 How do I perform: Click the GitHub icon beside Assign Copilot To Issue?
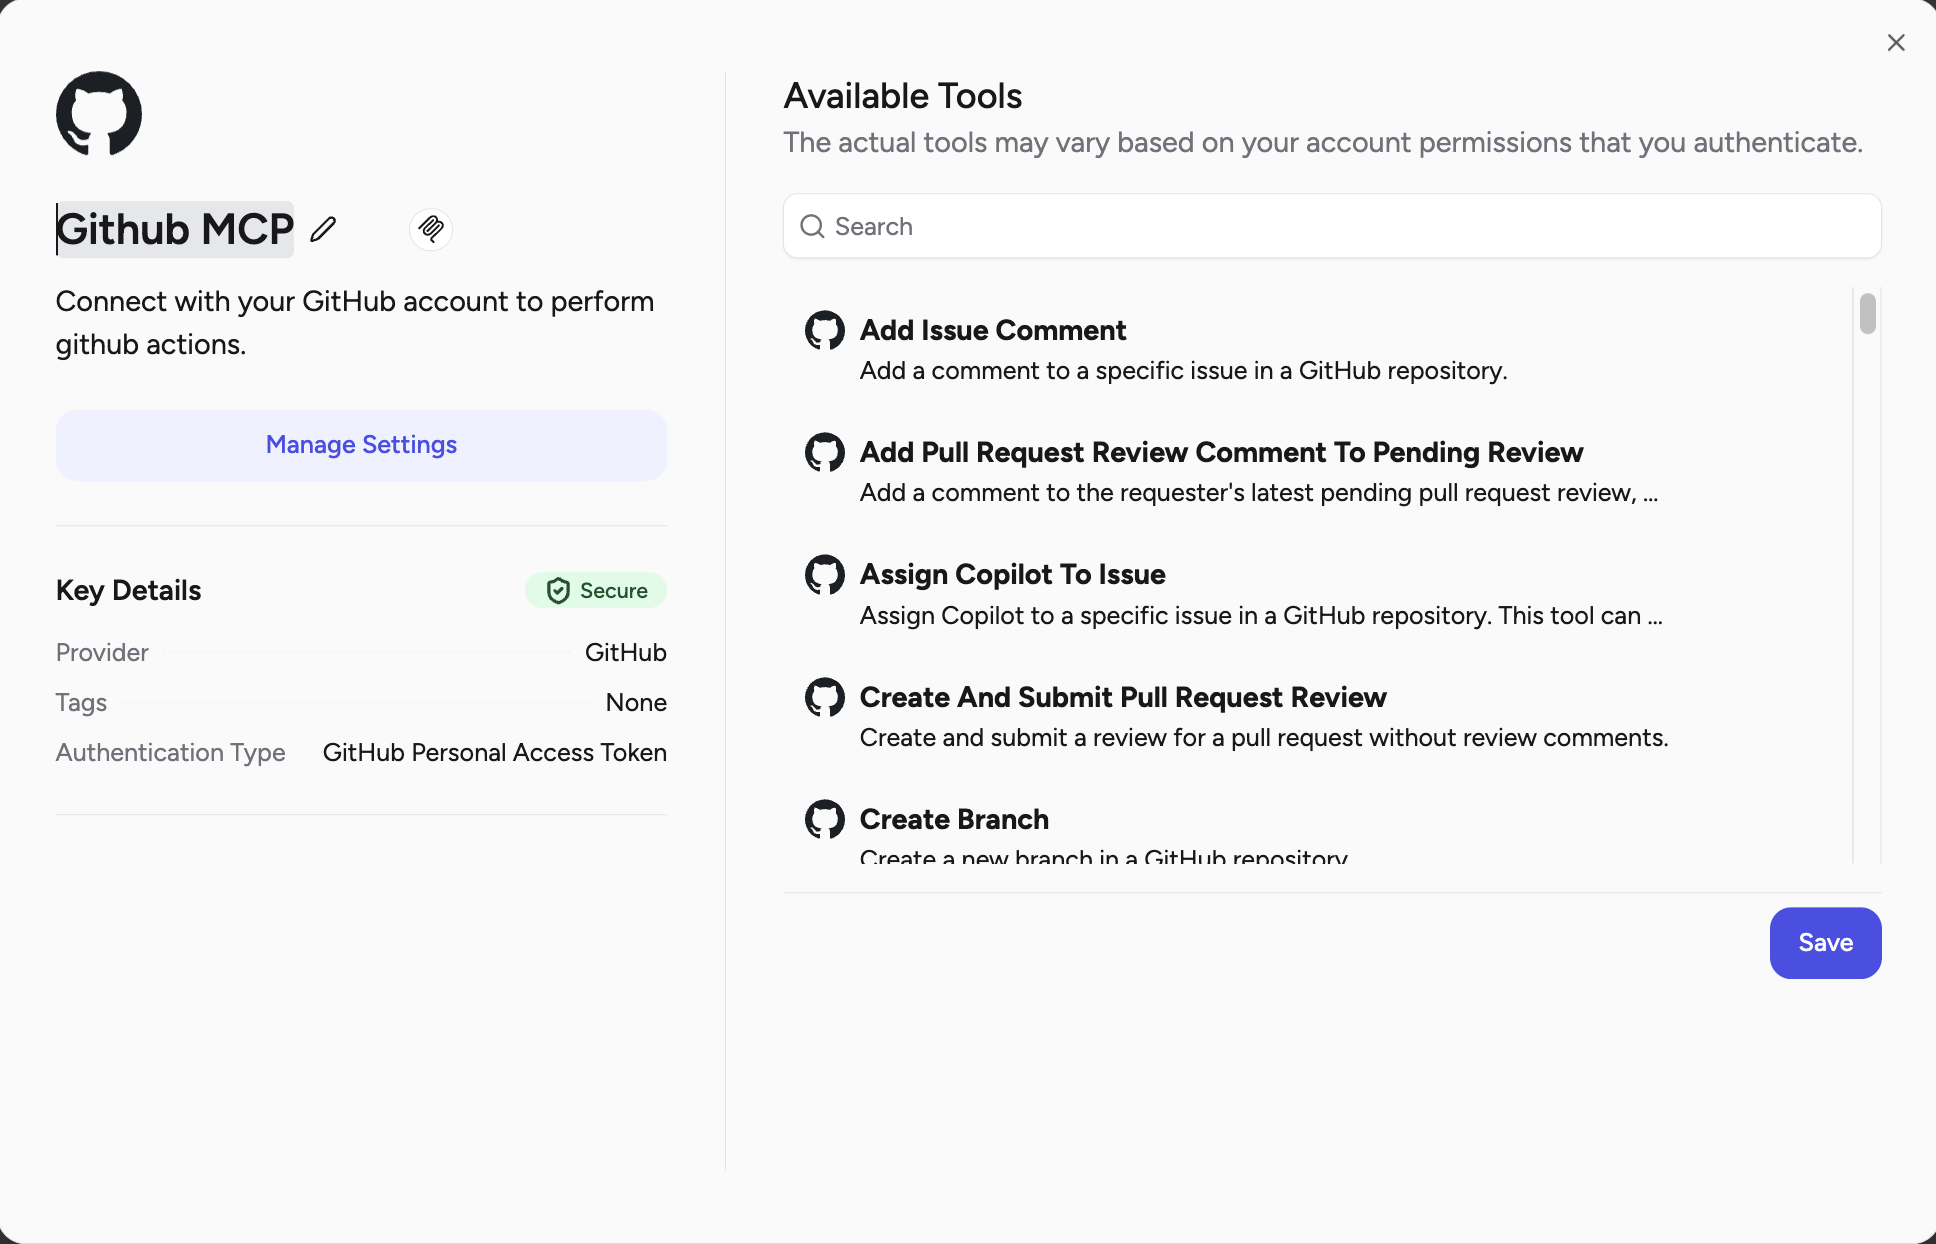(x=826, y=575)
